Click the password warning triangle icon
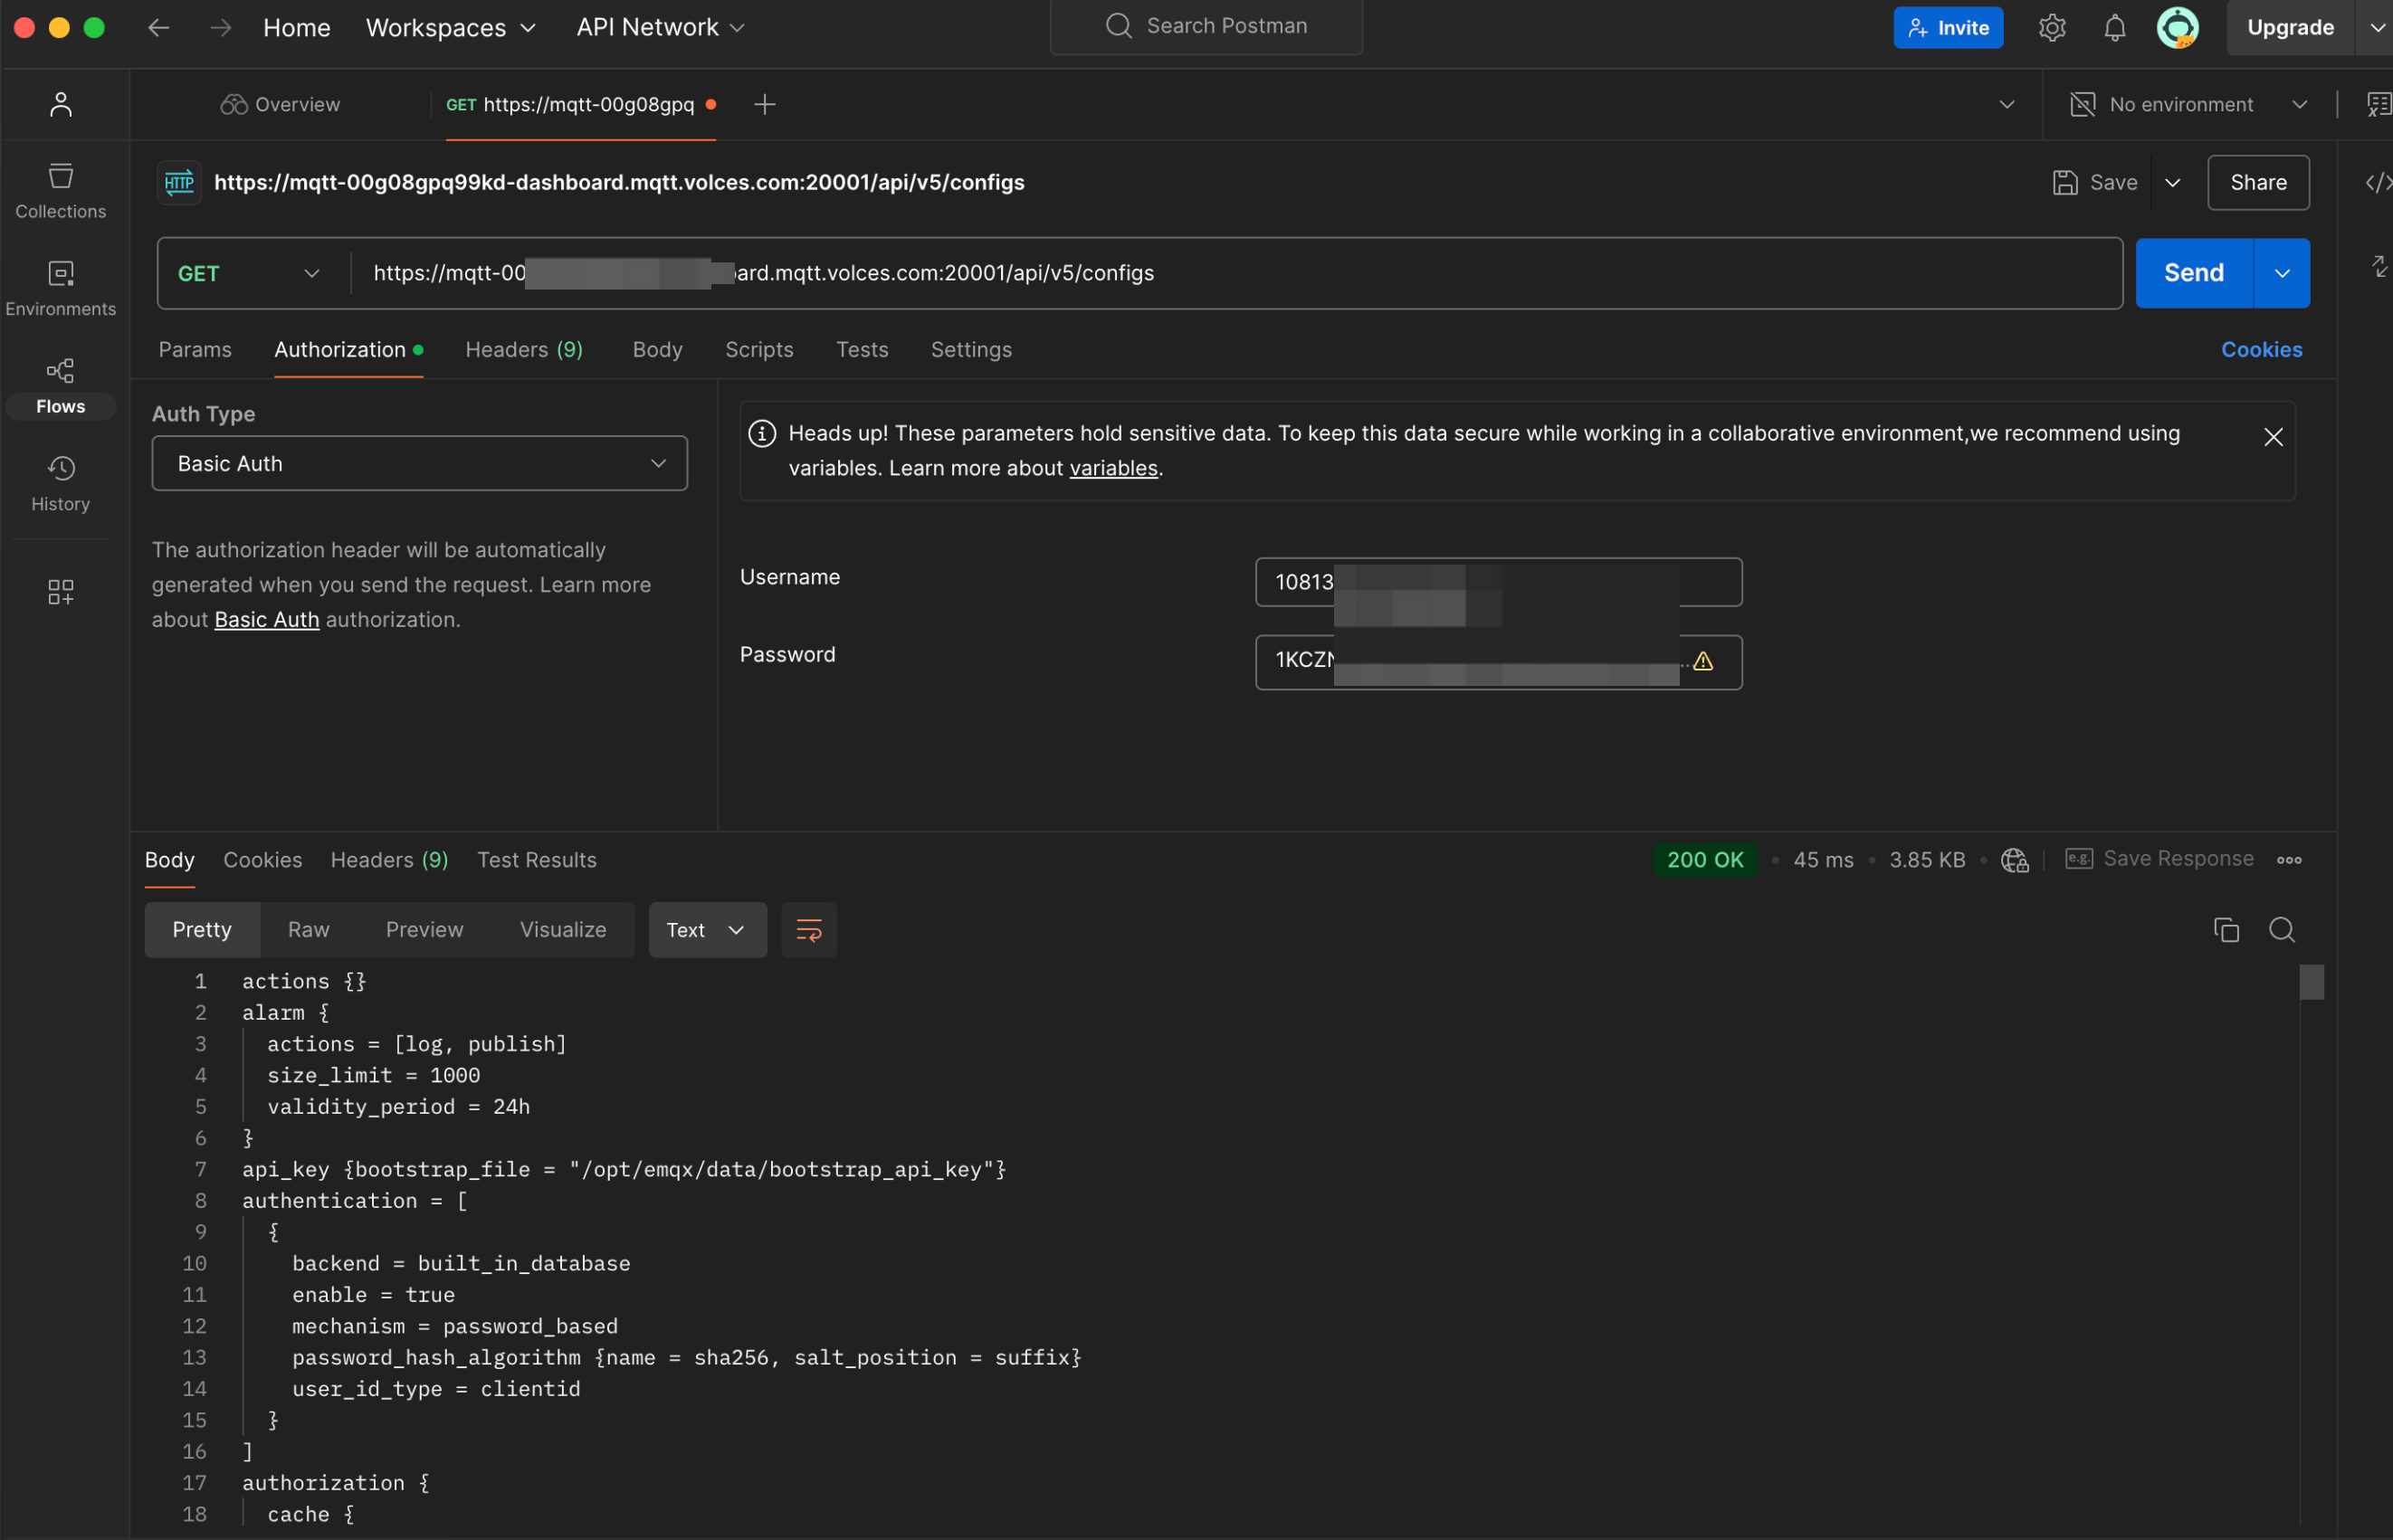The height and width of the screenshot is (1540, 2393). pyautogui.click(x=1703, y=661)
